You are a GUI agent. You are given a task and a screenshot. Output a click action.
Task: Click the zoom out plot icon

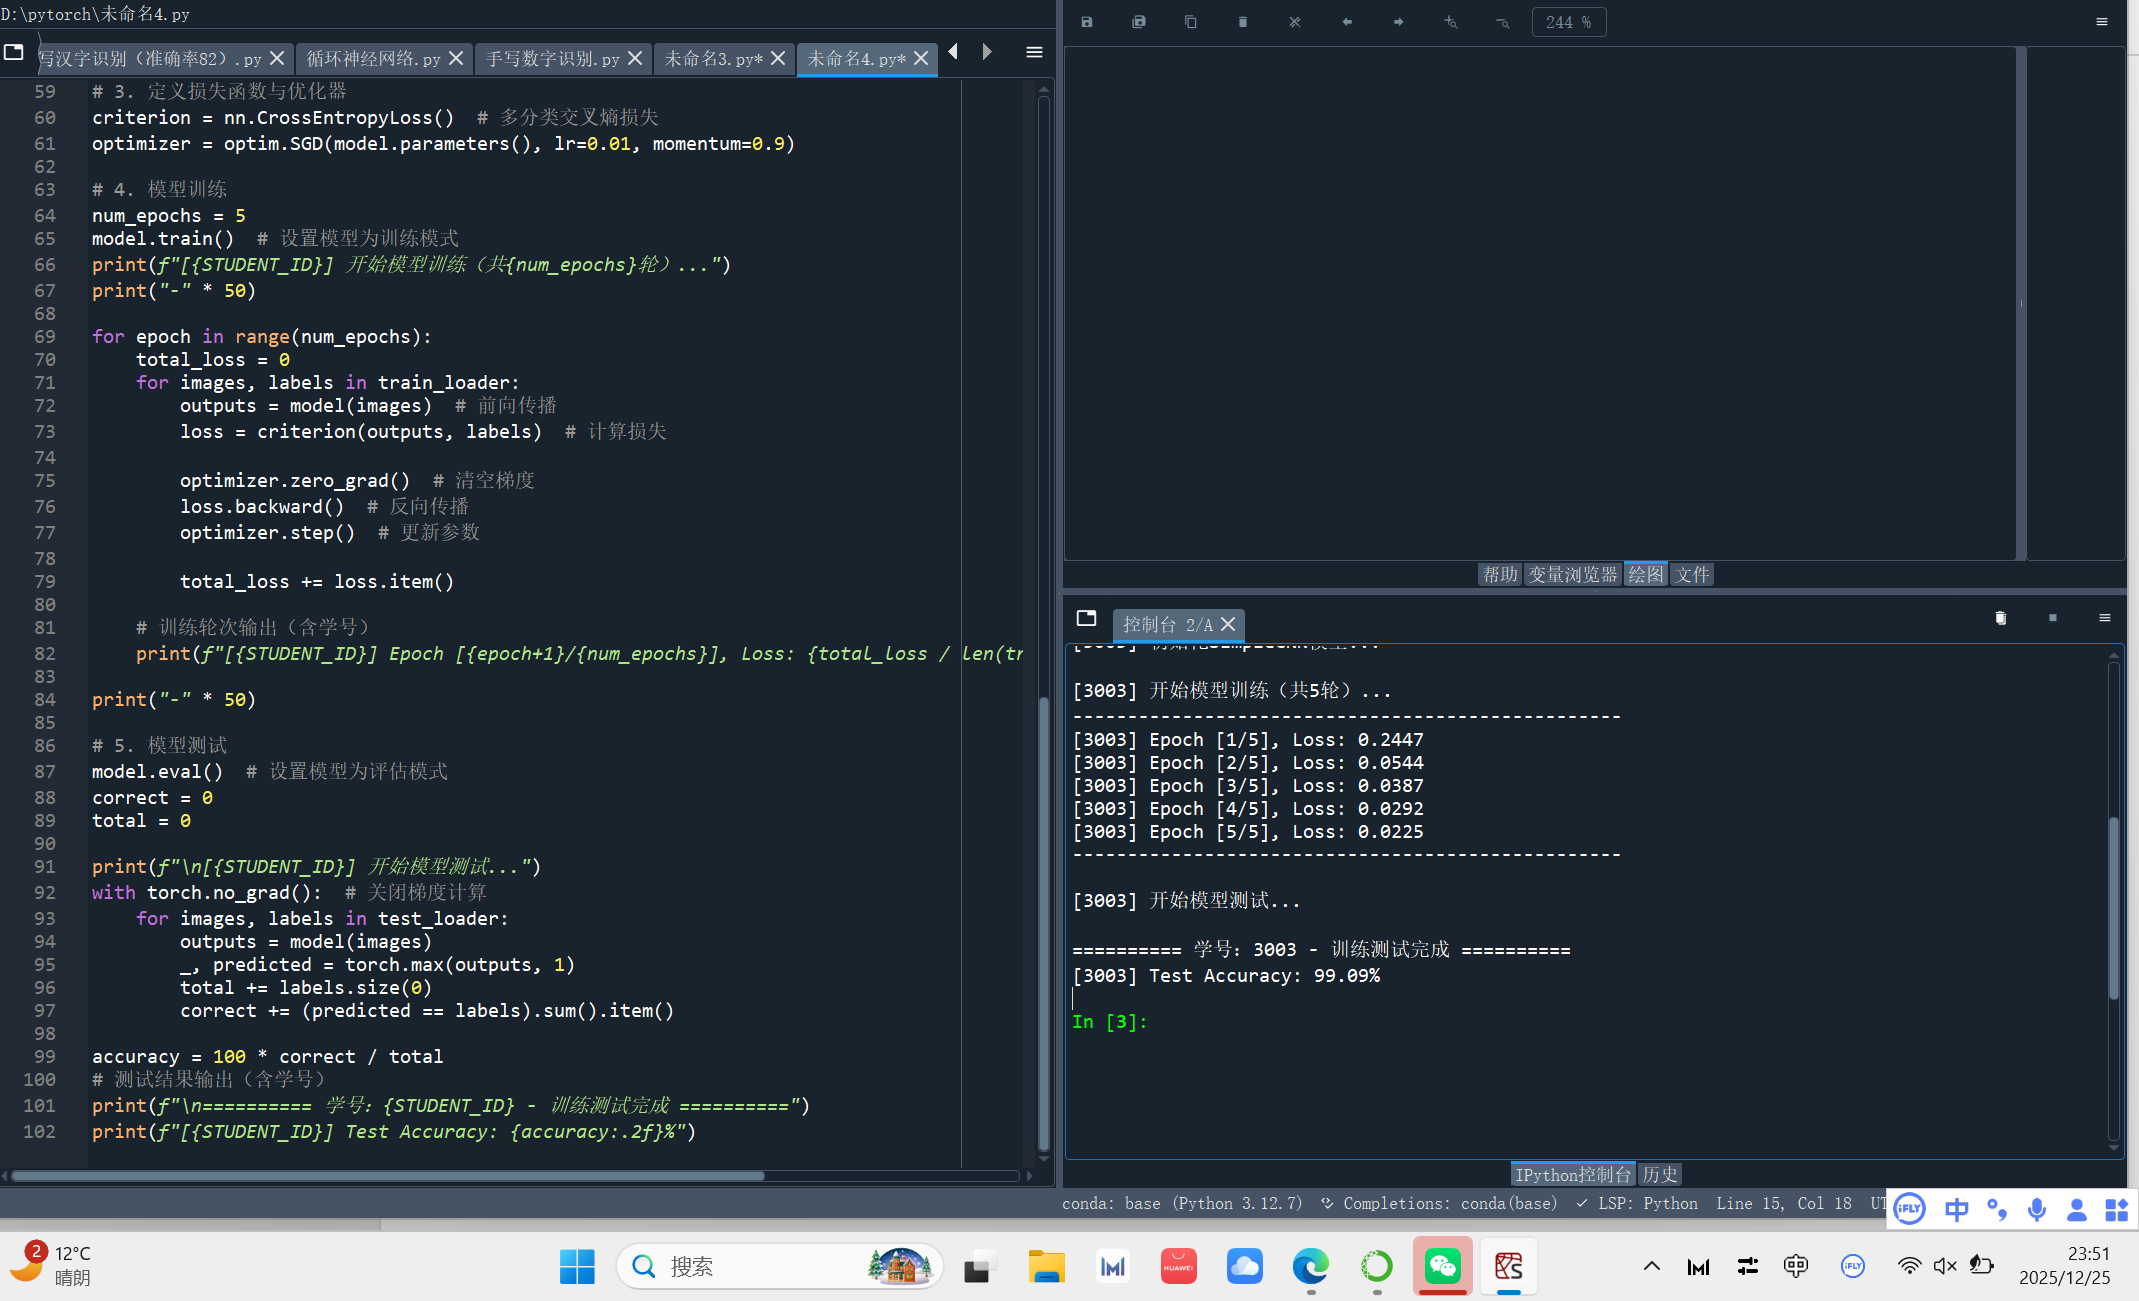click(1502, 22)
